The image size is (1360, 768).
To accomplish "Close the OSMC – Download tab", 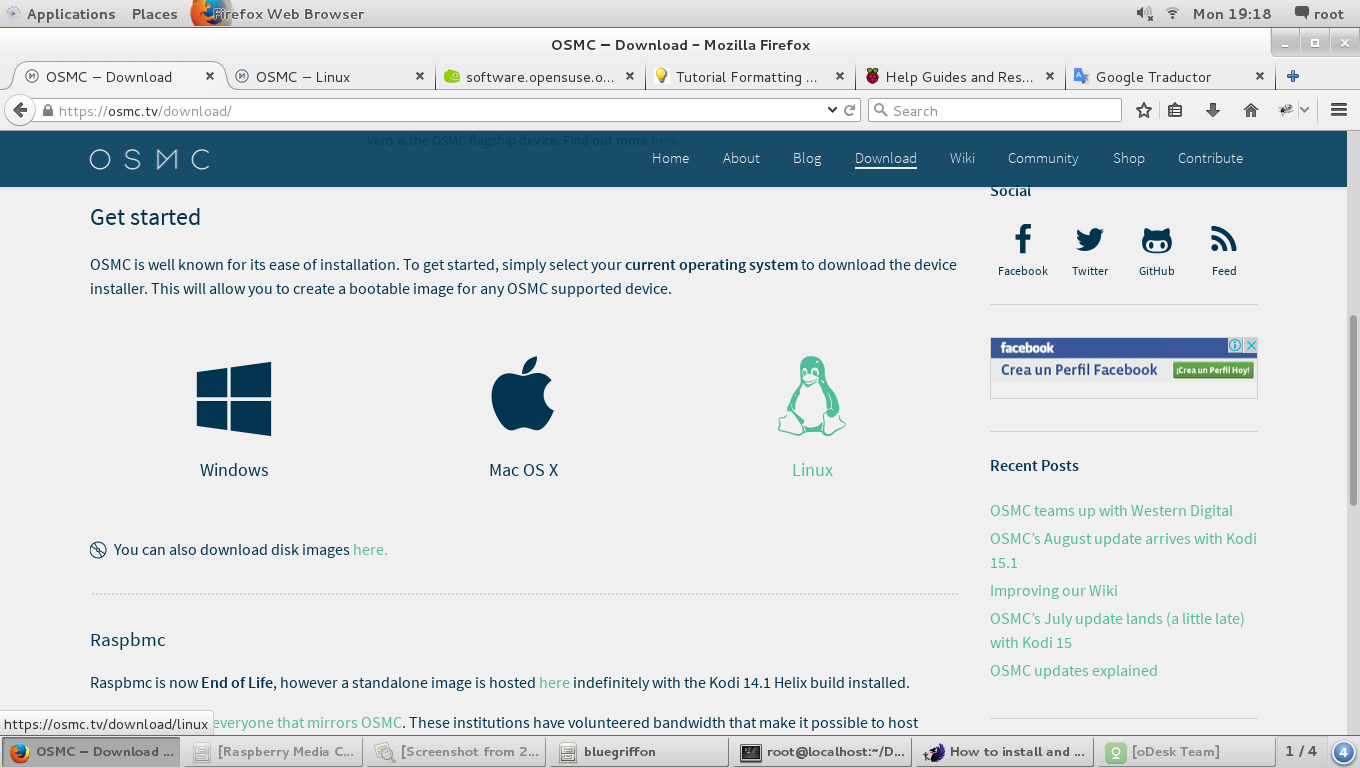I will tap(210, 76).
